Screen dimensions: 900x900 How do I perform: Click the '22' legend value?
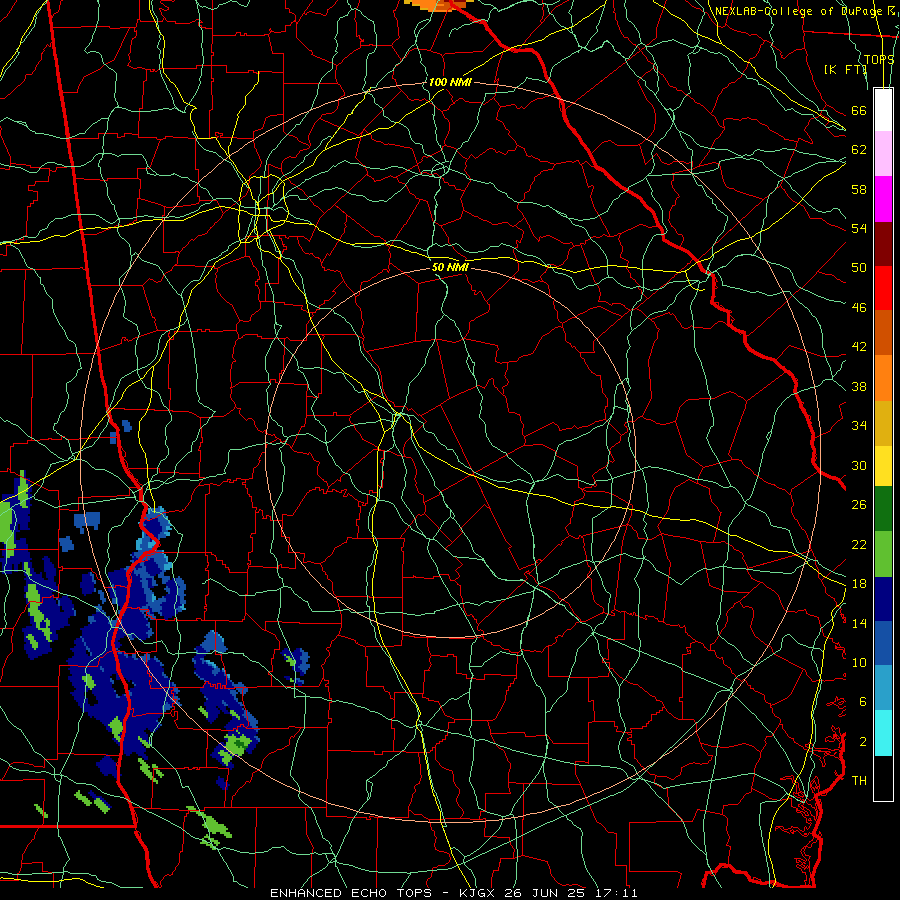point(859,544)
